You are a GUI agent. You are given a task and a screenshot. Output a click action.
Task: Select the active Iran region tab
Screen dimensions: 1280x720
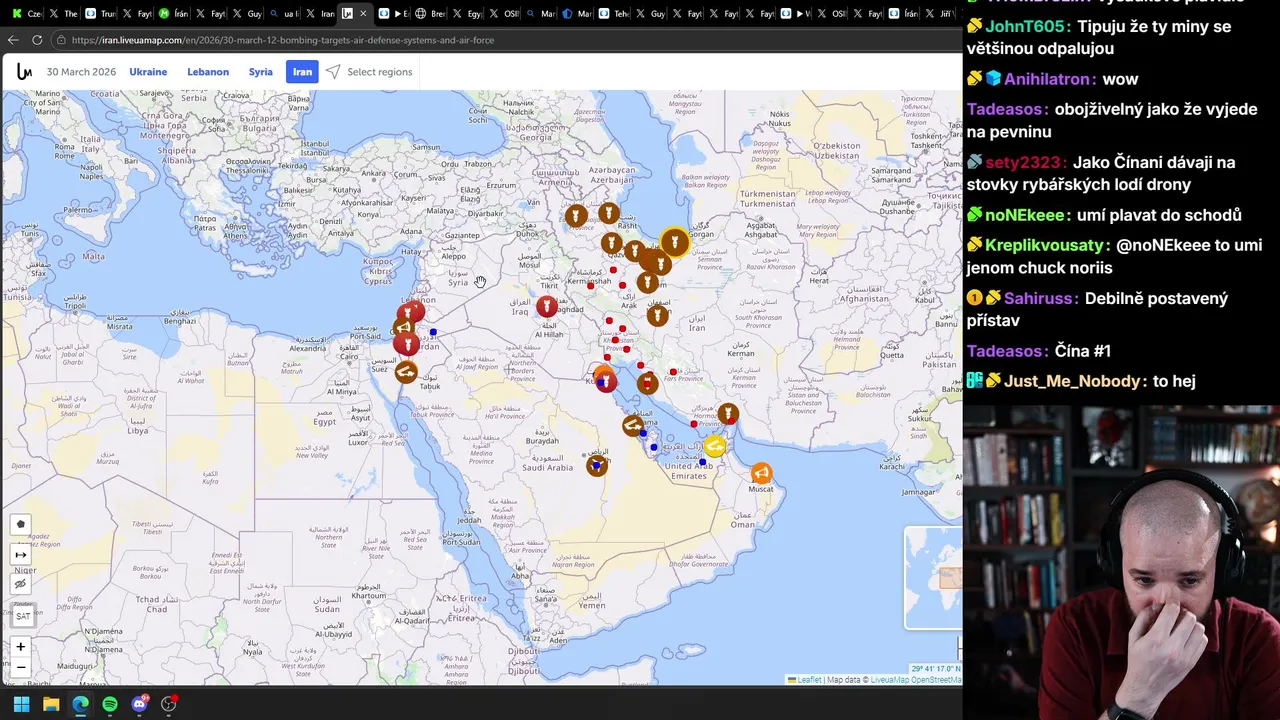coord(302,72)
